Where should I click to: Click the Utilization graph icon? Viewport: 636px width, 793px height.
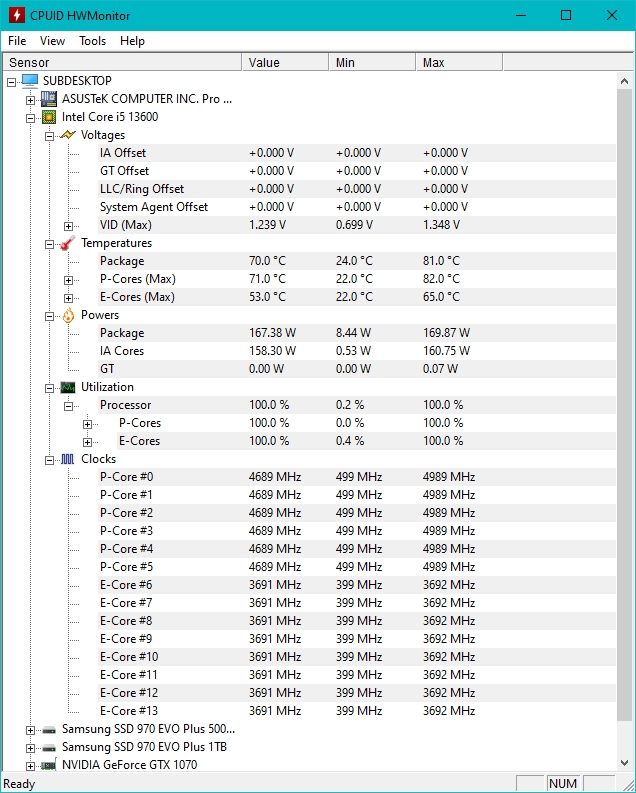pyautogui.click(x=68, y=387)
